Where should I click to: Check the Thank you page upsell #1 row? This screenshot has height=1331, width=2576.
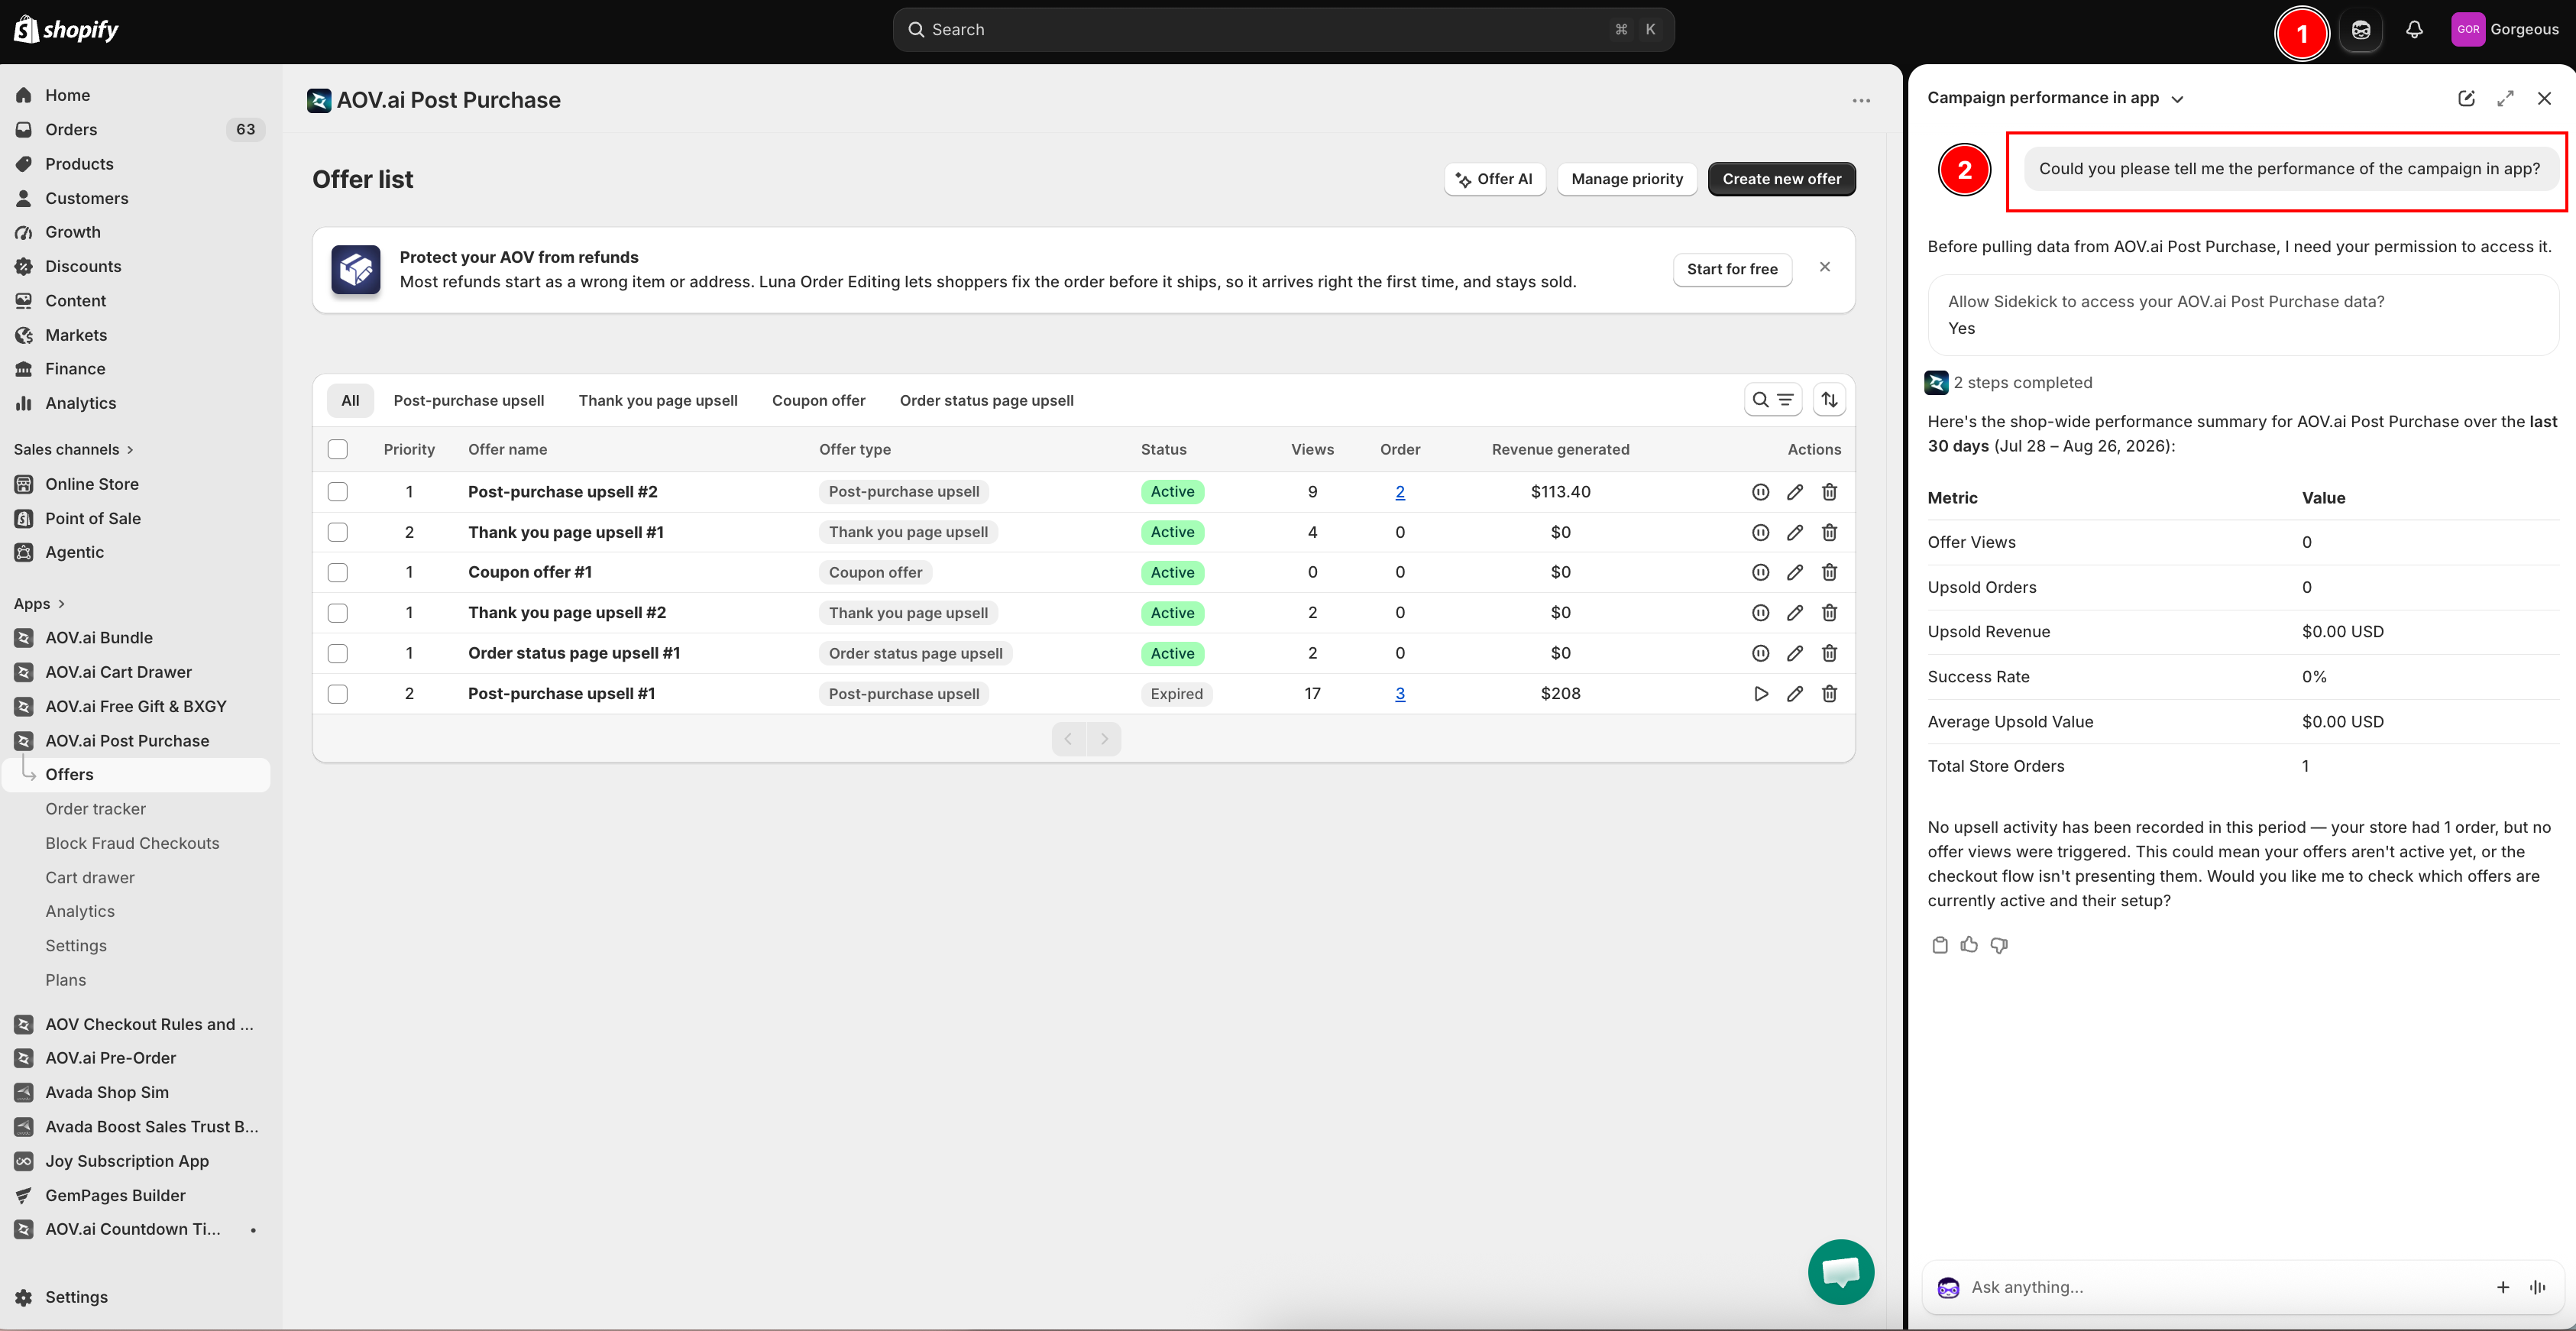[x=338, y=532]
